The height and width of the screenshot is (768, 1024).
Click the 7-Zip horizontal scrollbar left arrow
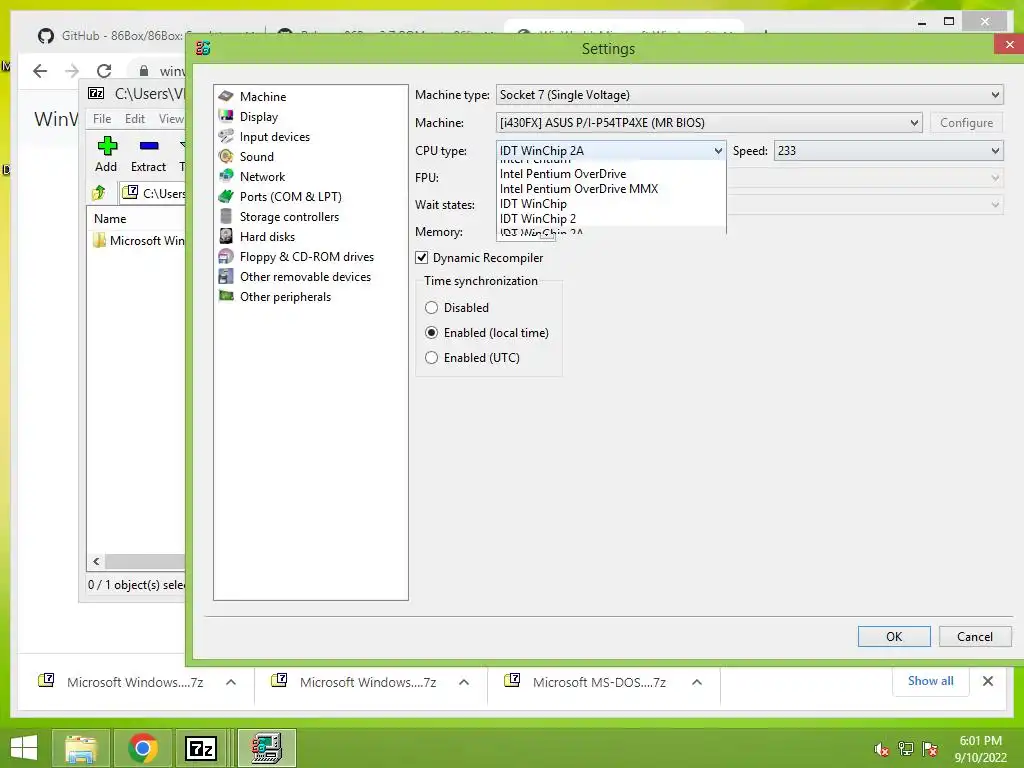[x=96, y=561]
